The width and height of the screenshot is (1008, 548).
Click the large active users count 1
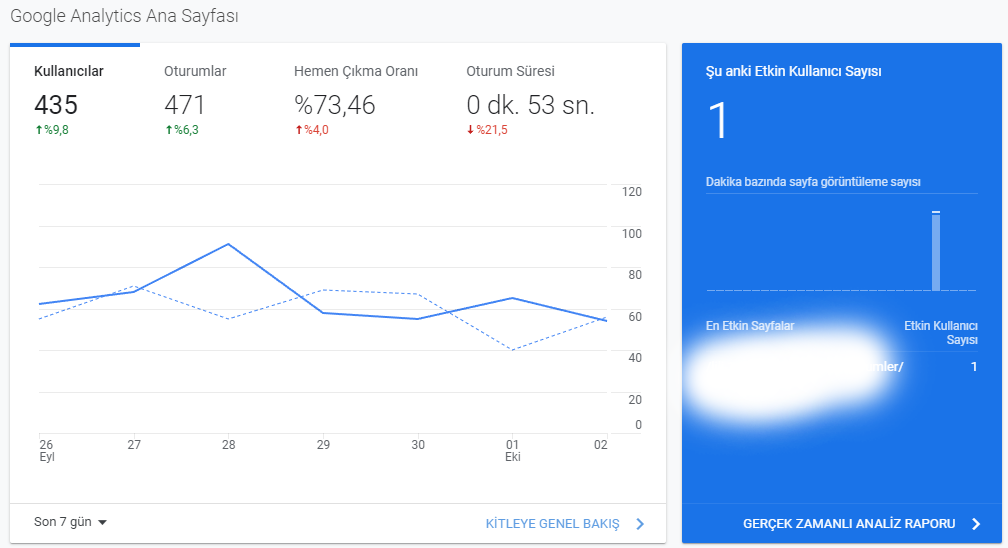pos(717,121)
